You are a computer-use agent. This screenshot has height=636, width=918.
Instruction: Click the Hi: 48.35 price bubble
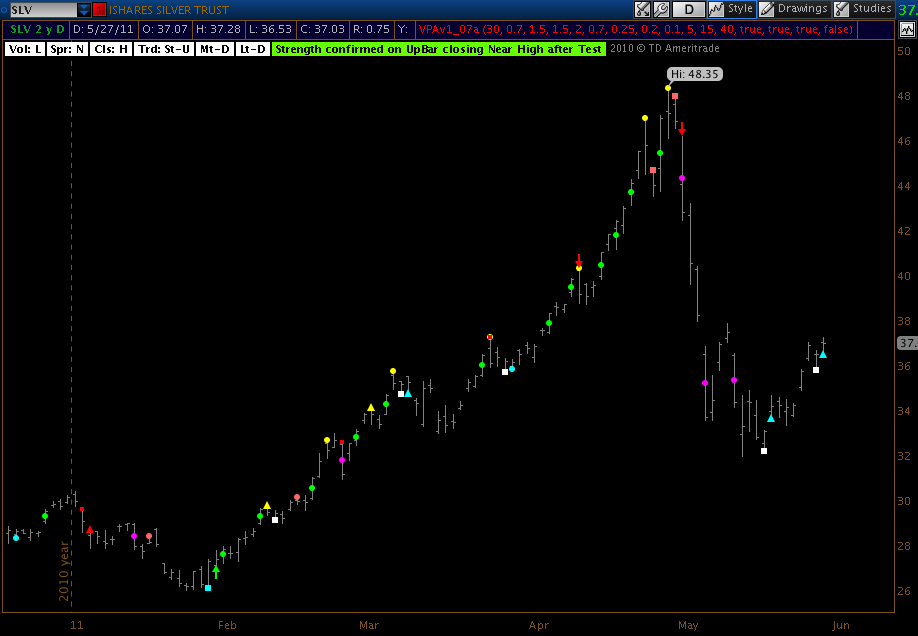tap(695, 74)
